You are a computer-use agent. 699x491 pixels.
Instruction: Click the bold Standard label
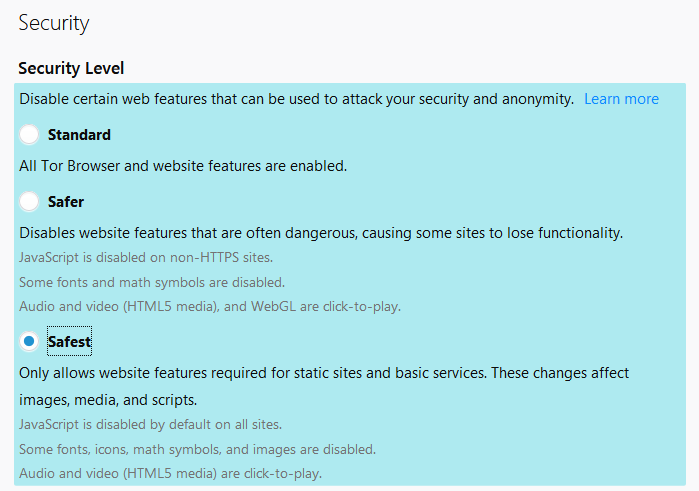click(79, 135)
